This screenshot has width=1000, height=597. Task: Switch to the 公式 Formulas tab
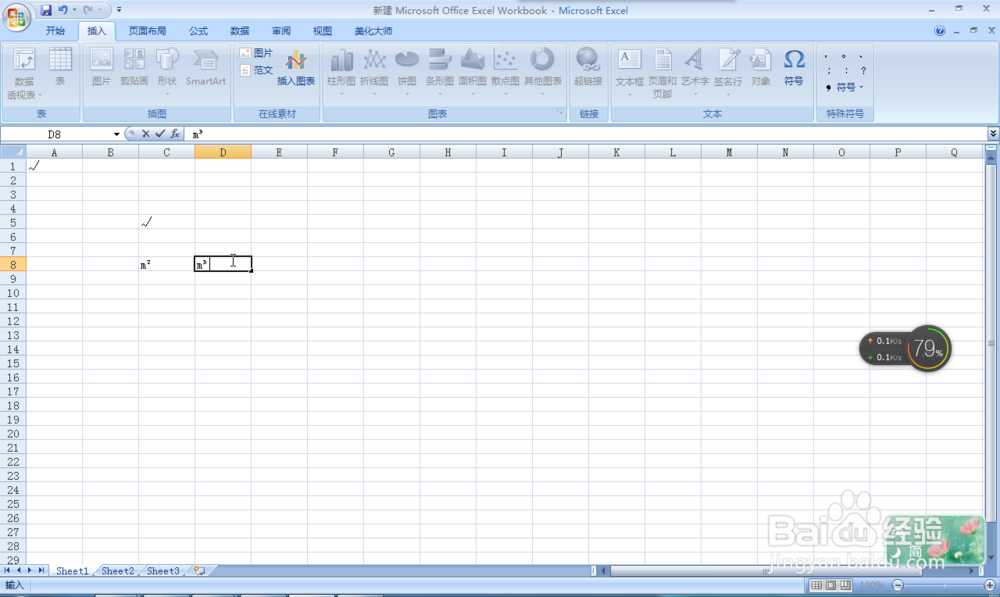coord(198,31)
